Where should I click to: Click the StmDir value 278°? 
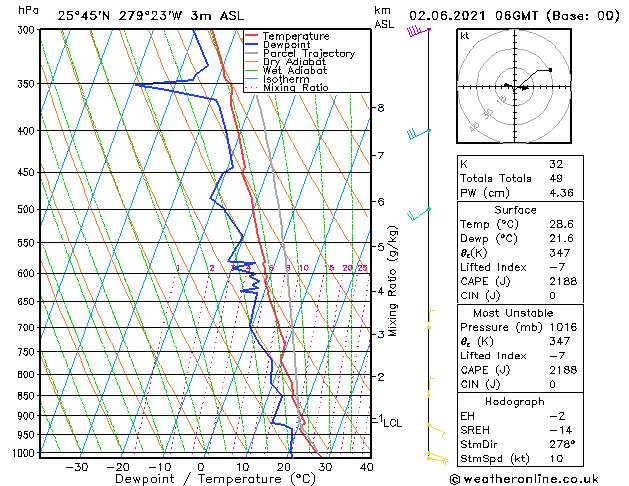pyautogui.click(x=562, y=444)
